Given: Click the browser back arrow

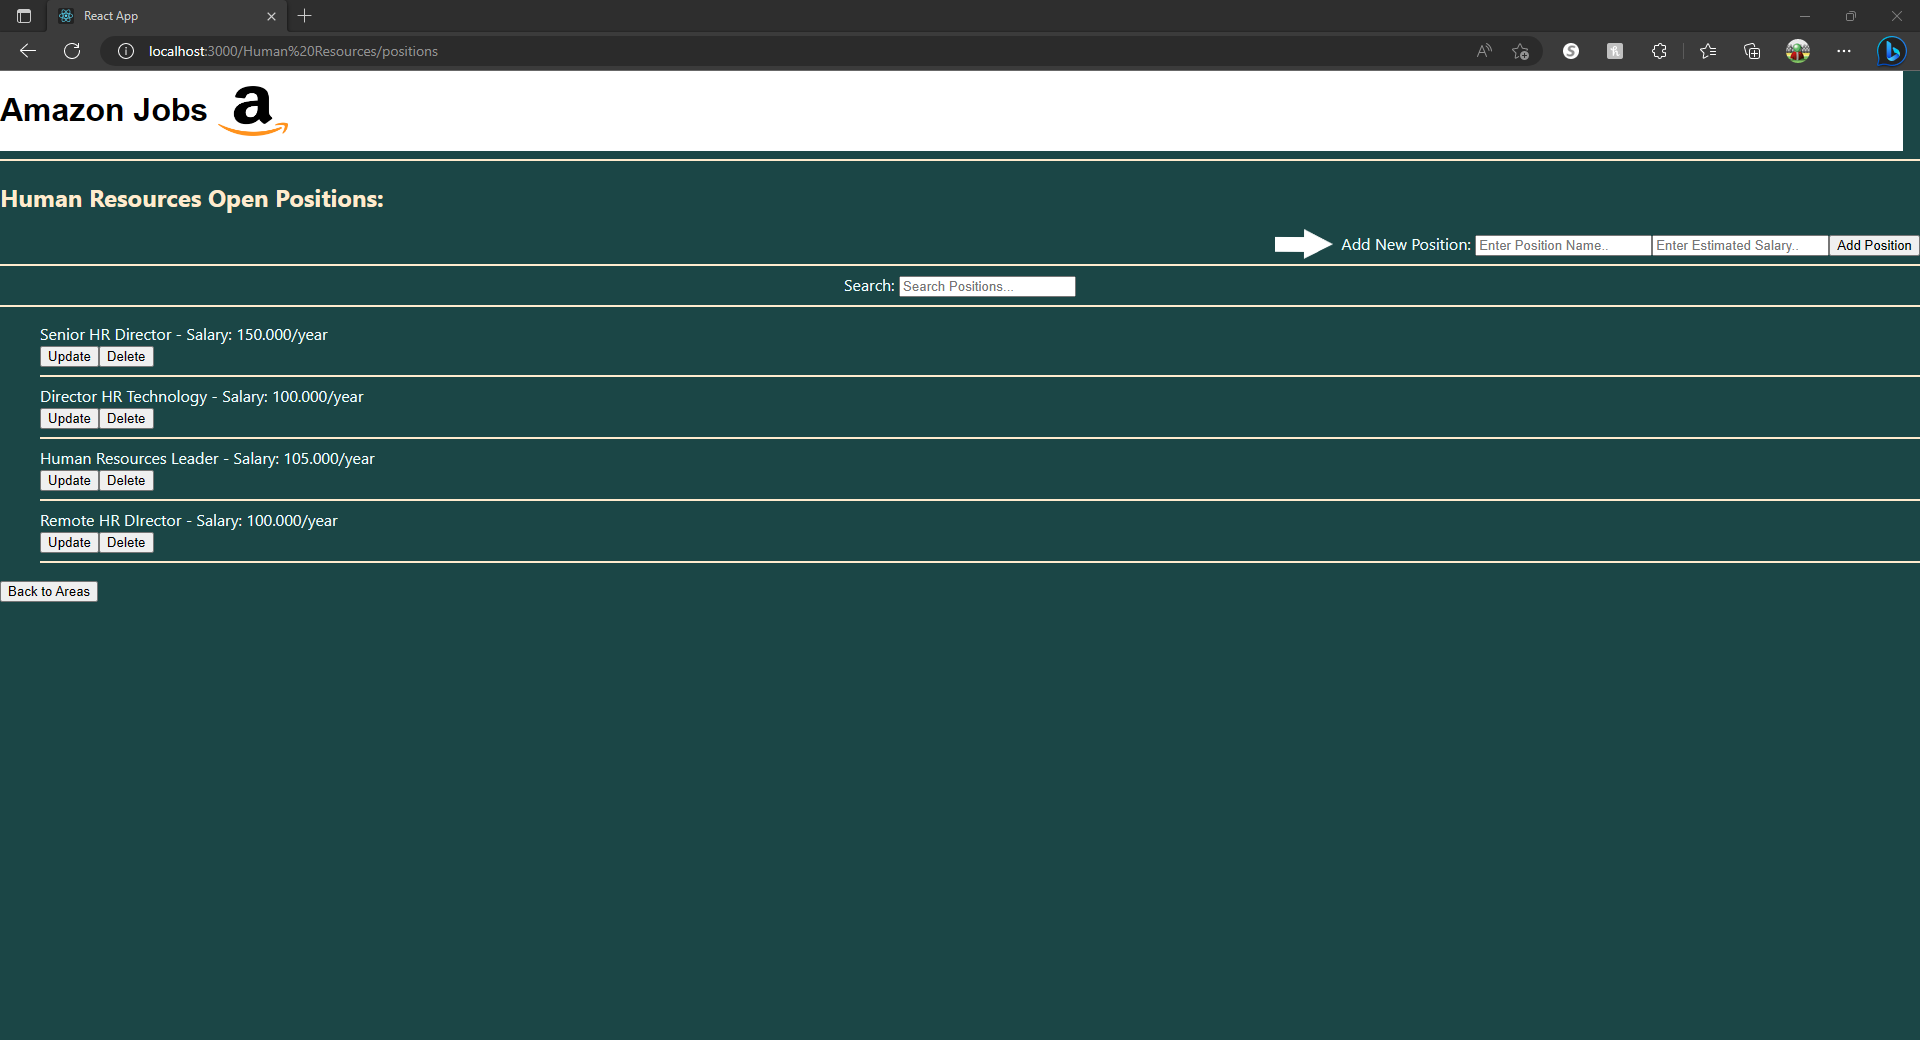Looking at the screenshot, I should 28,51.
